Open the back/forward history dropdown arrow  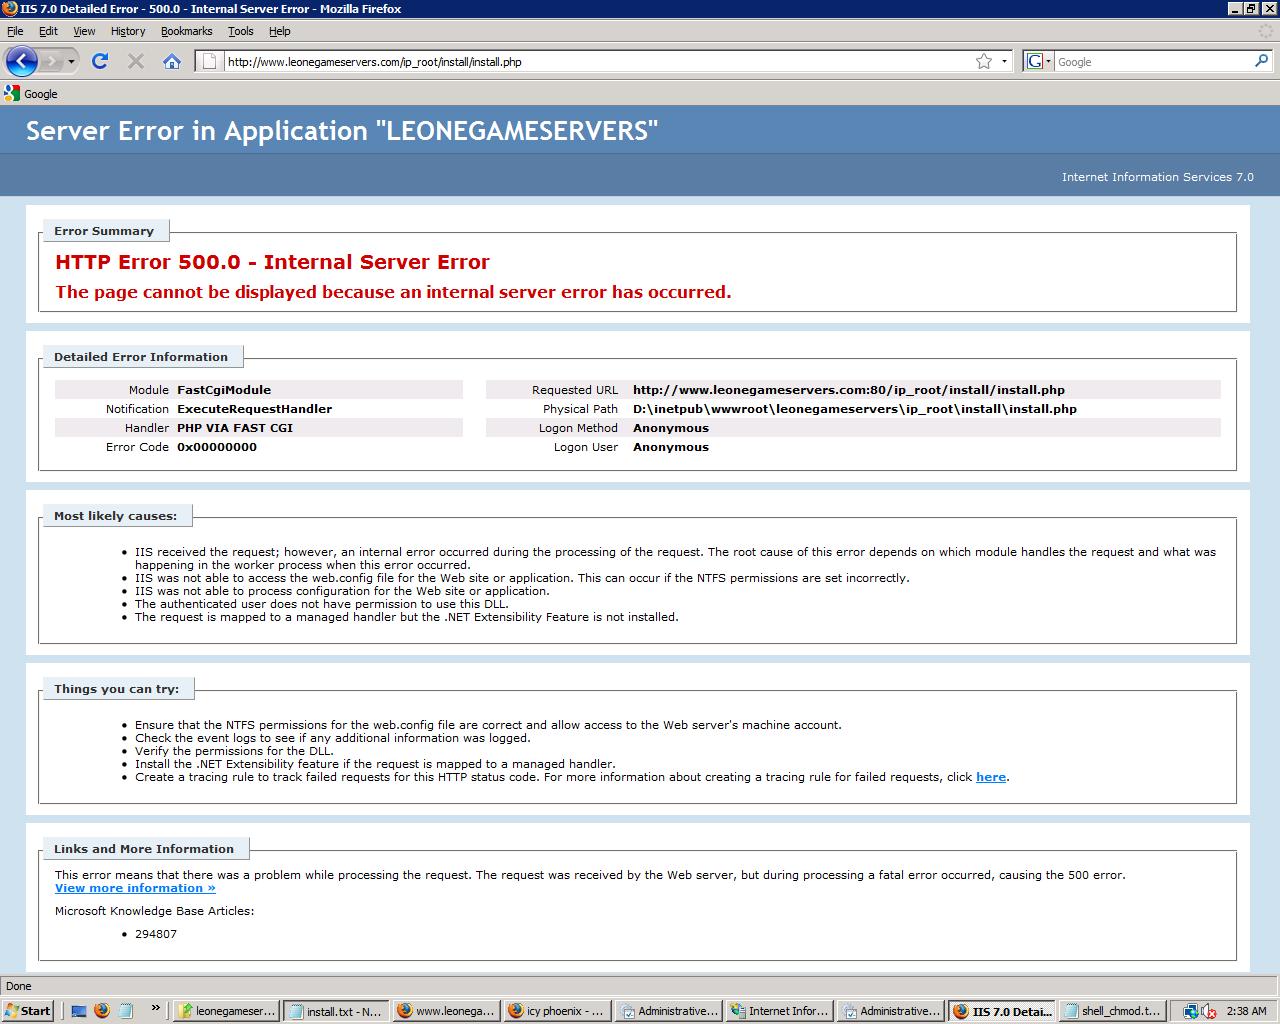(x=71, y=61)
